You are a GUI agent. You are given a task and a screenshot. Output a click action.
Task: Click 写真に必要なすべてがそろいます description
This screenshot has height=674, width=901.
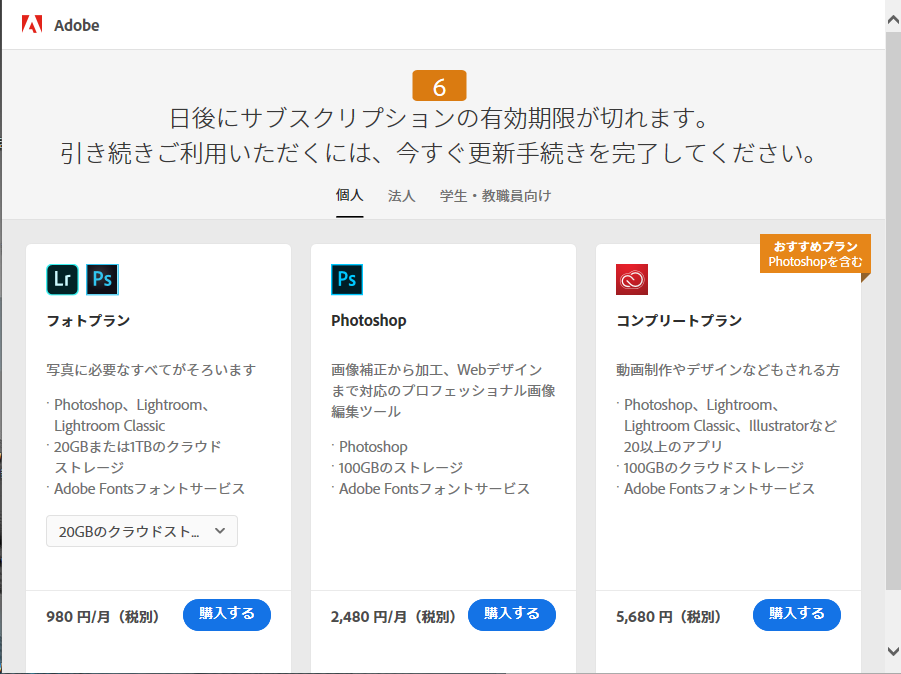pyautogui.click(x=151, y=369)
